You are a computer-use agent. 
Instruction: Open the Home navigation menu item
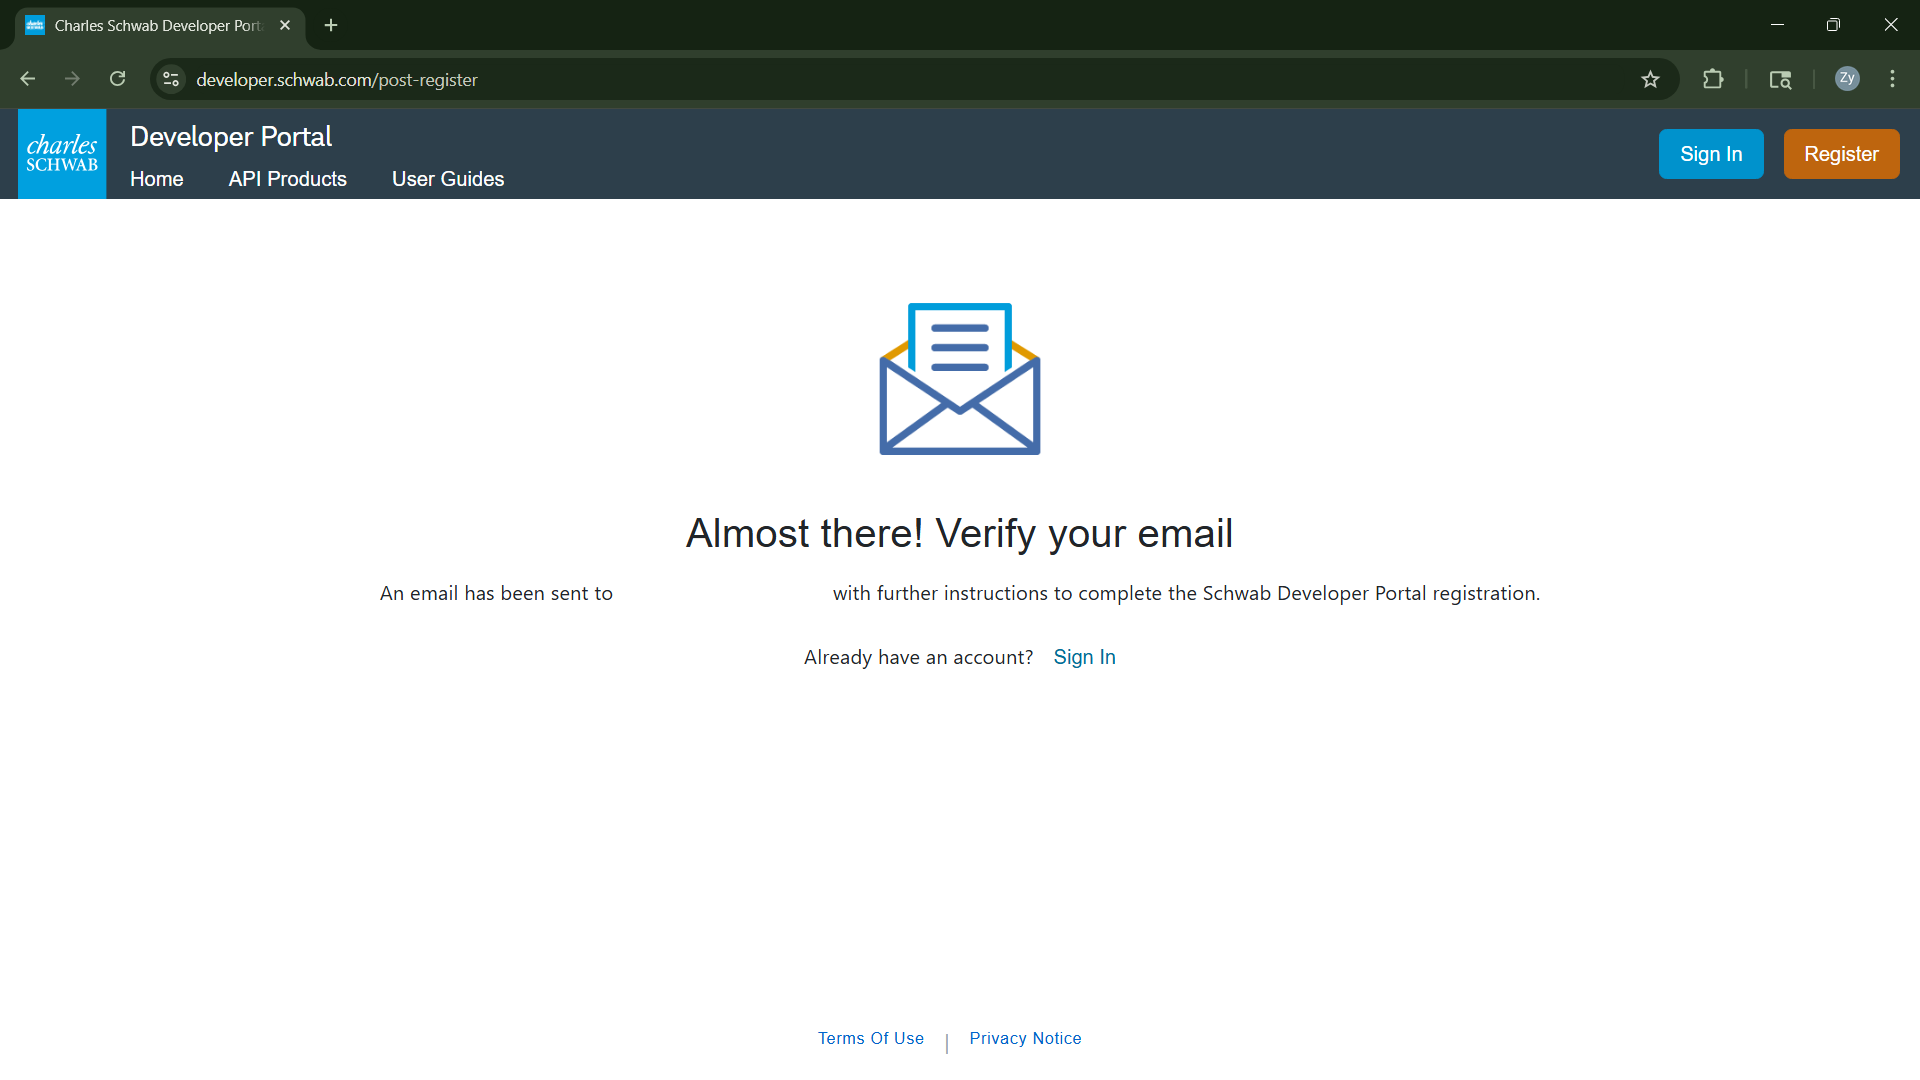(x=156, y=179)
